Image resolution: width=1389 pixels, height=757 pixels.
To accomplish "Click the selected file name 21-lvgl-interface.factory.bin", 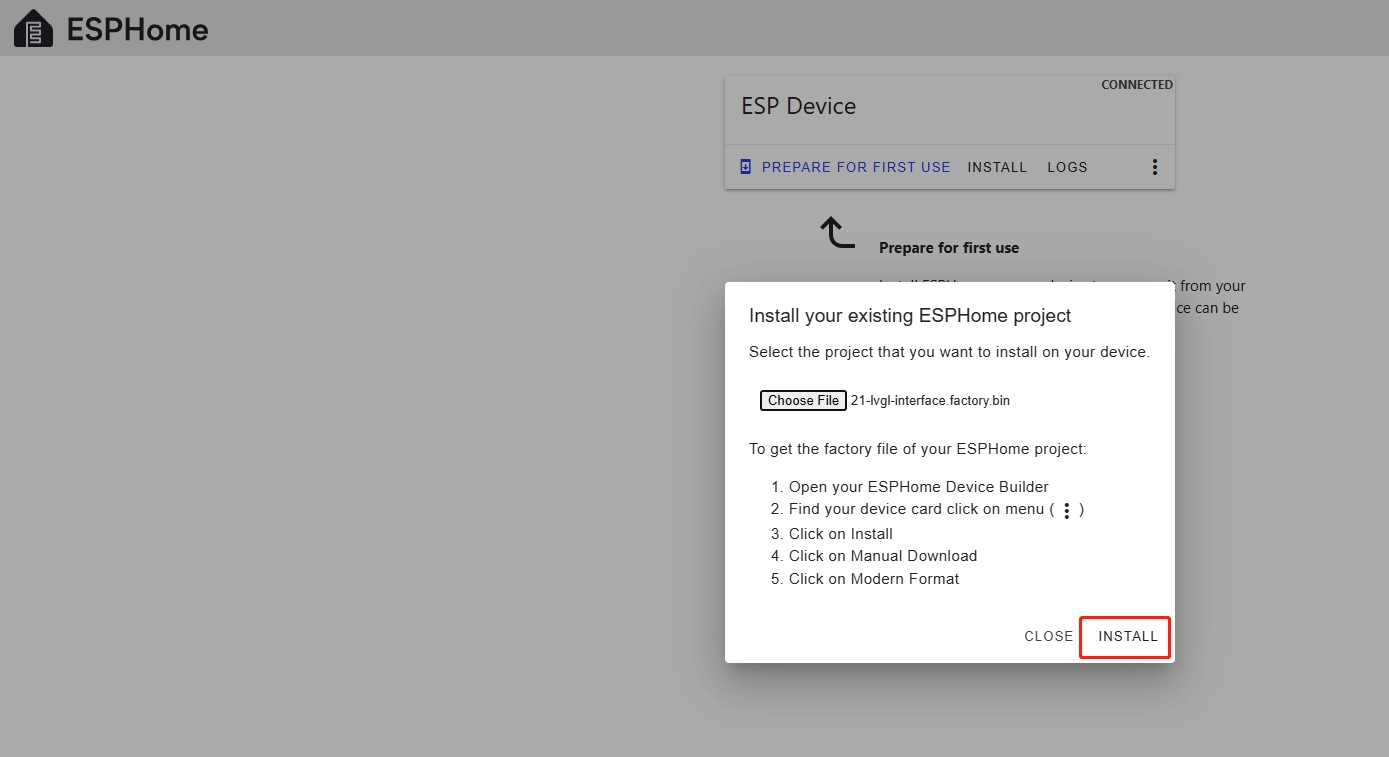I will tap(930, 401).
